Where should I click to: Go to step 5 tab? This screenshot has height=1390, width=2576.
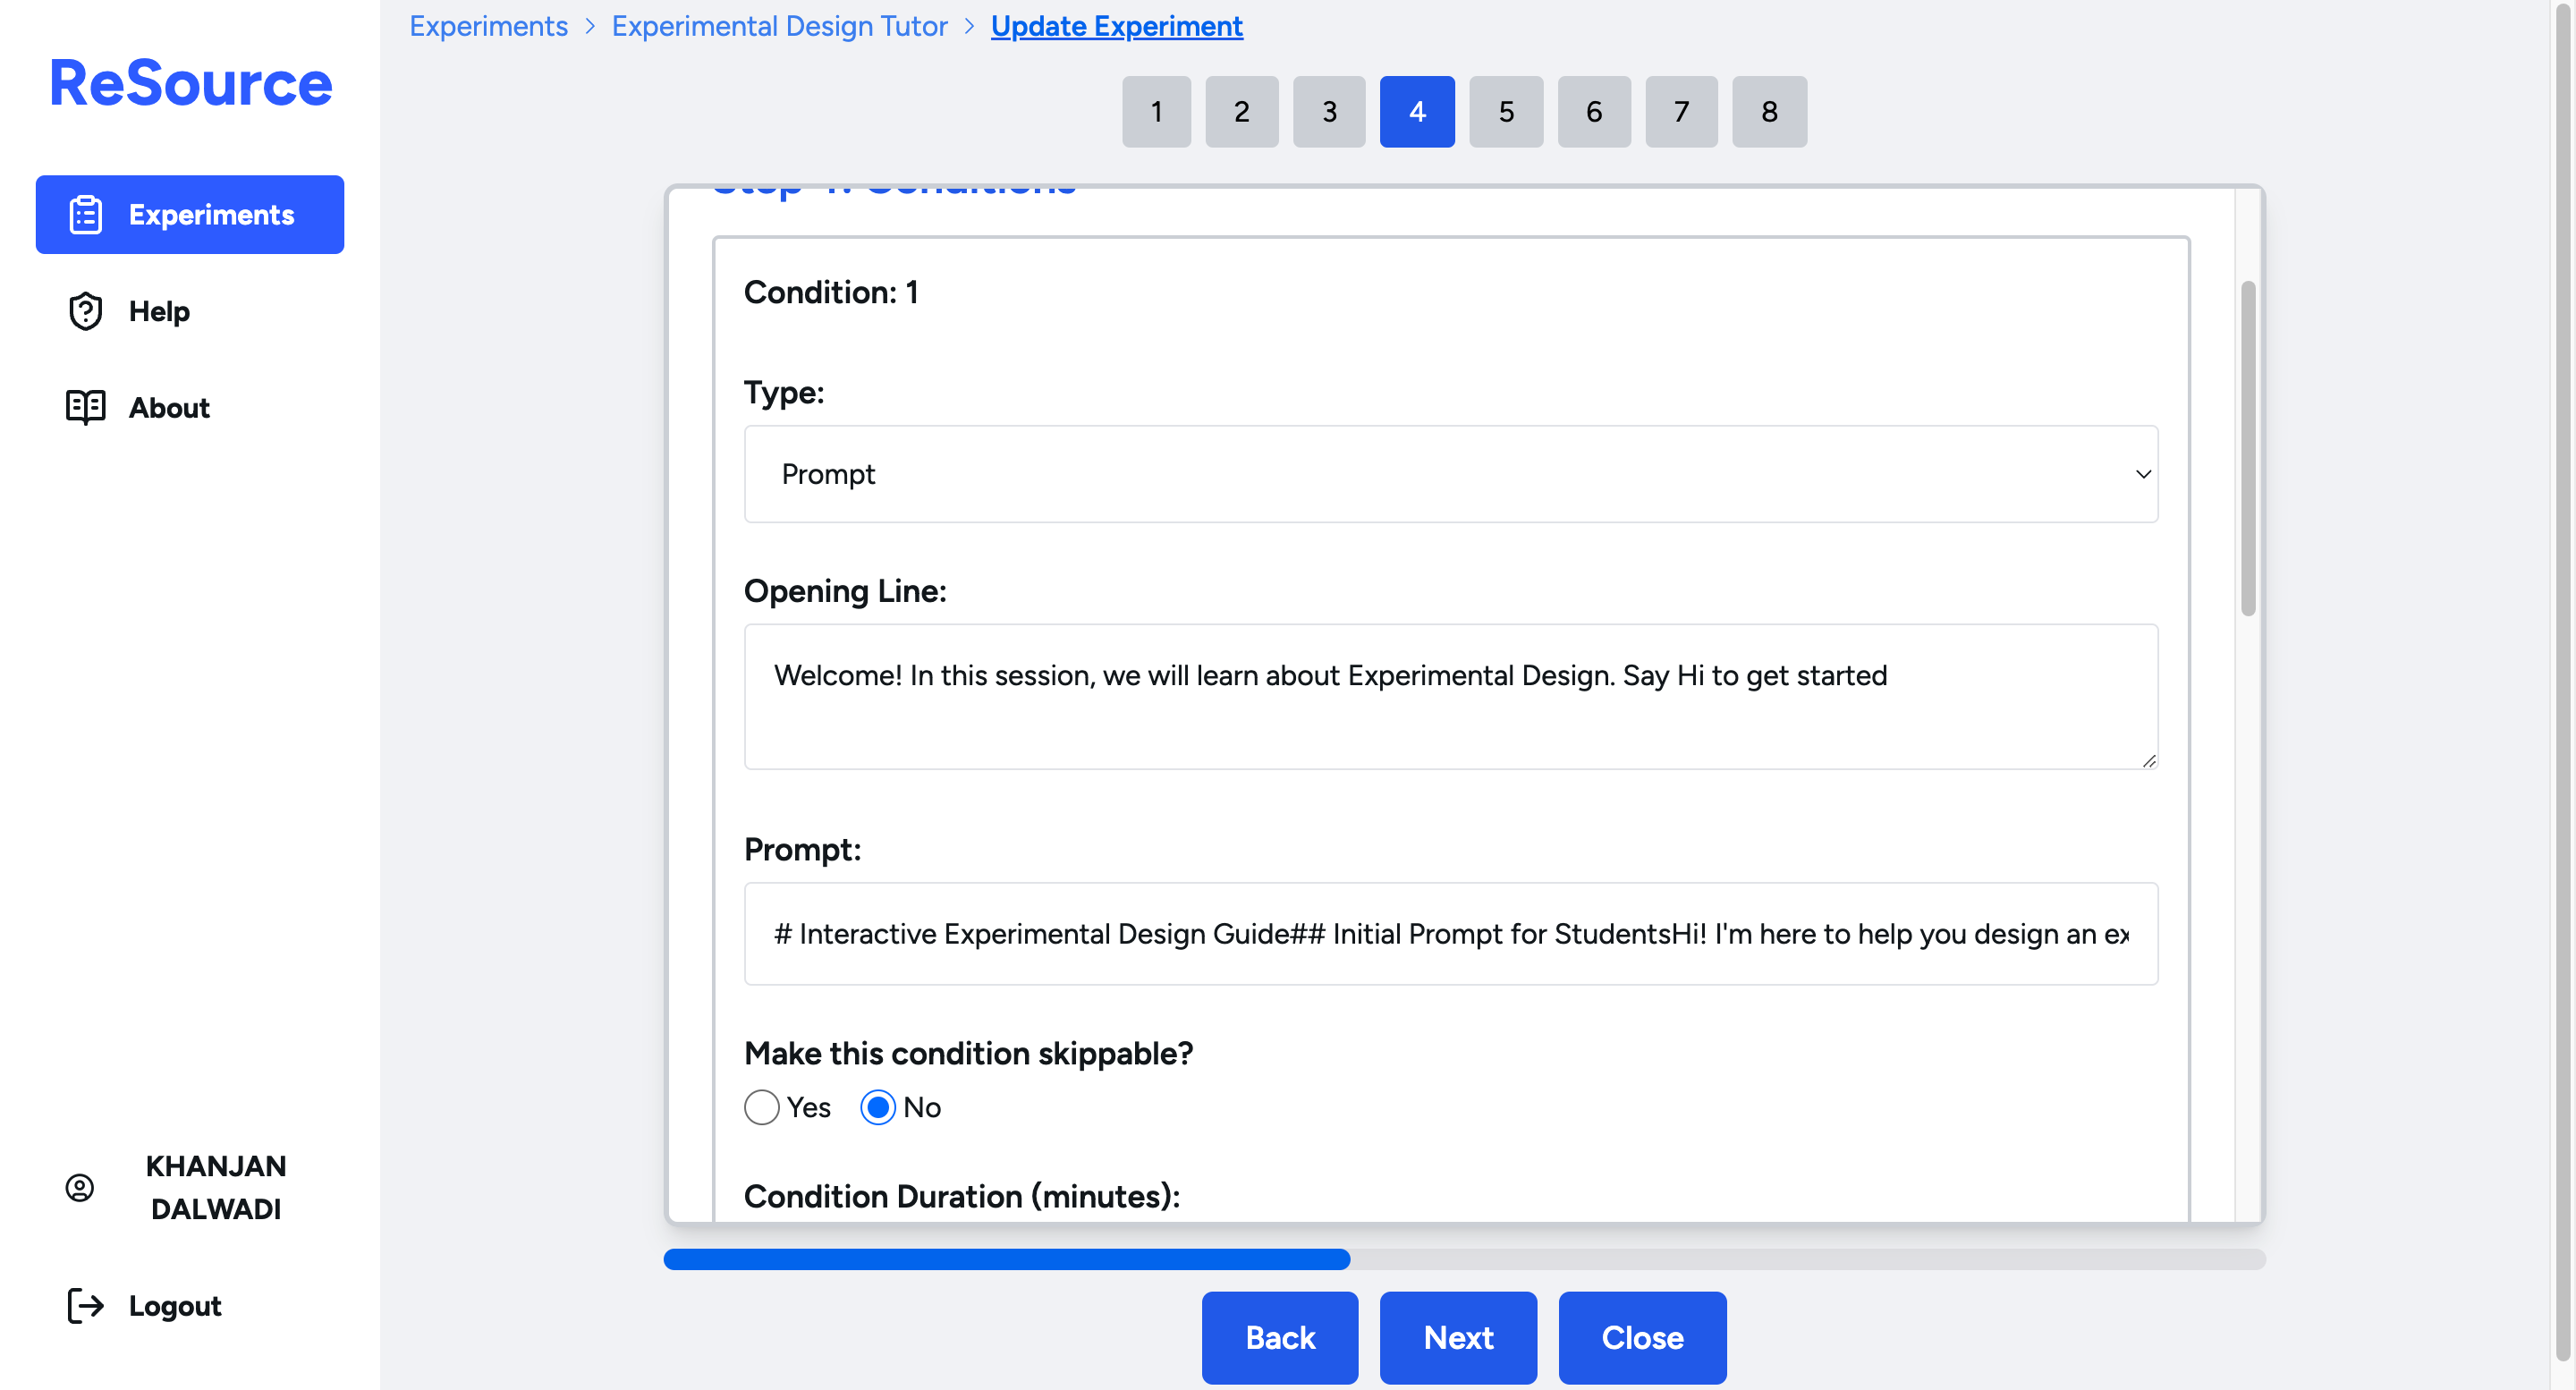click(x=1505, y=112)
